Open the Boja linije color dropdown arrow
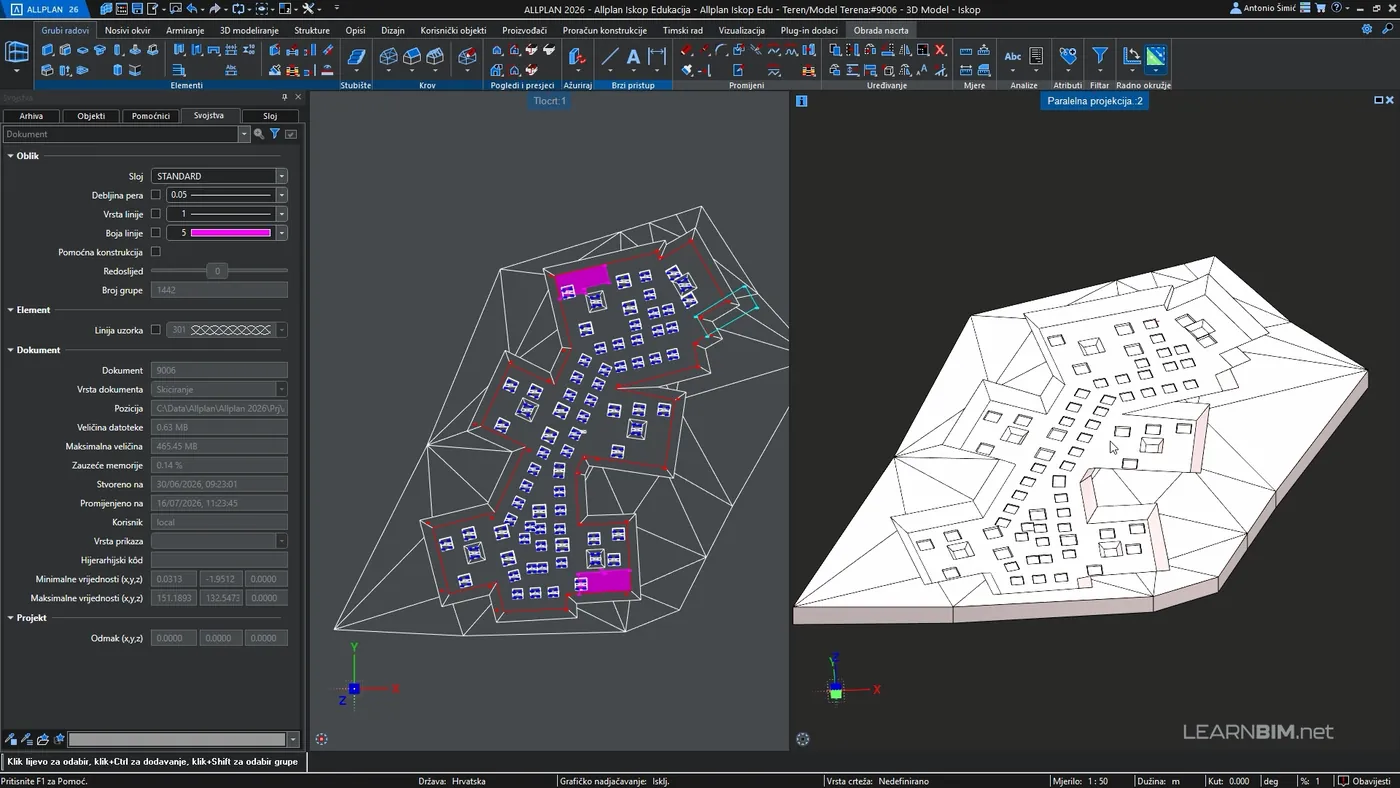 pos(281,233)
